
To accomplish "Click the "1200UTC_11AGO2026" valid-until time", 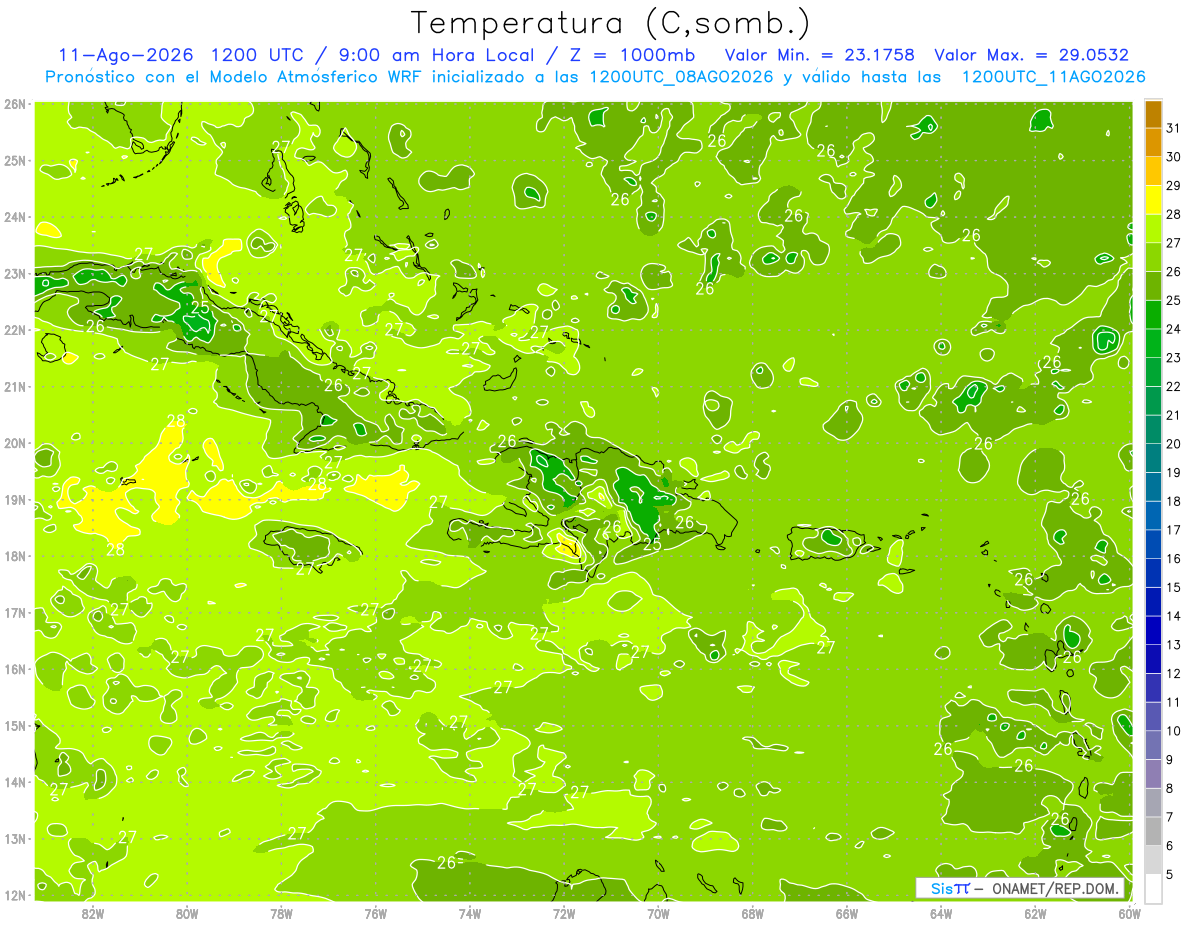I will (1053, 77).
